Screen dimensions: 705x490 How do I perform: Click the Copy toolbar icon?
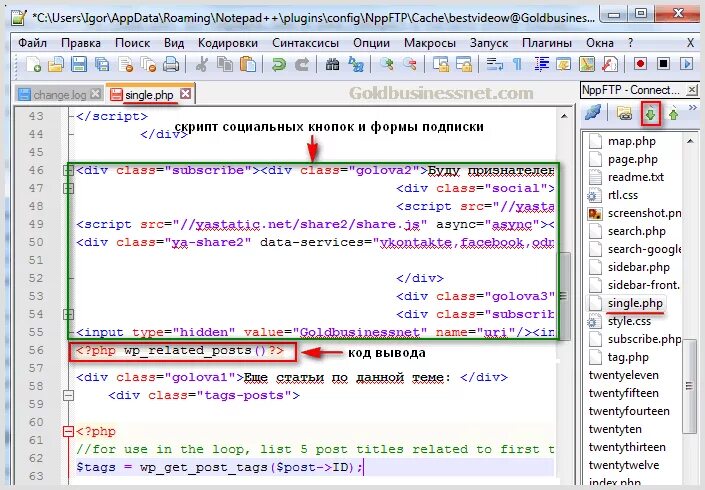pos(225,64)
